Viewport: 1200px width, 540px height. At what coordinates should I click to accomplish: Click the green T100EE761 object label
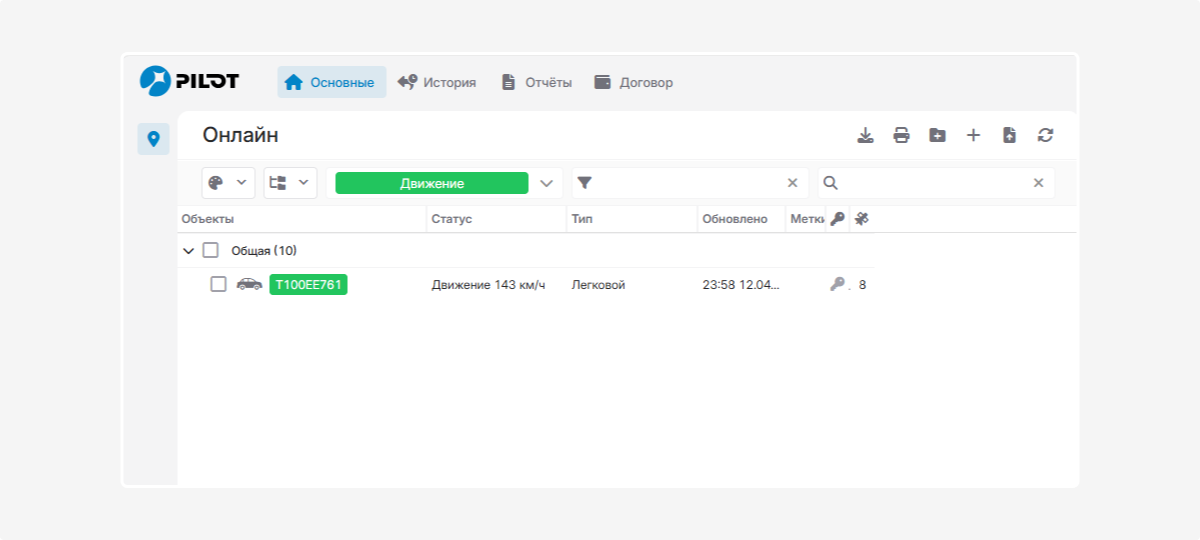(308, 285)
